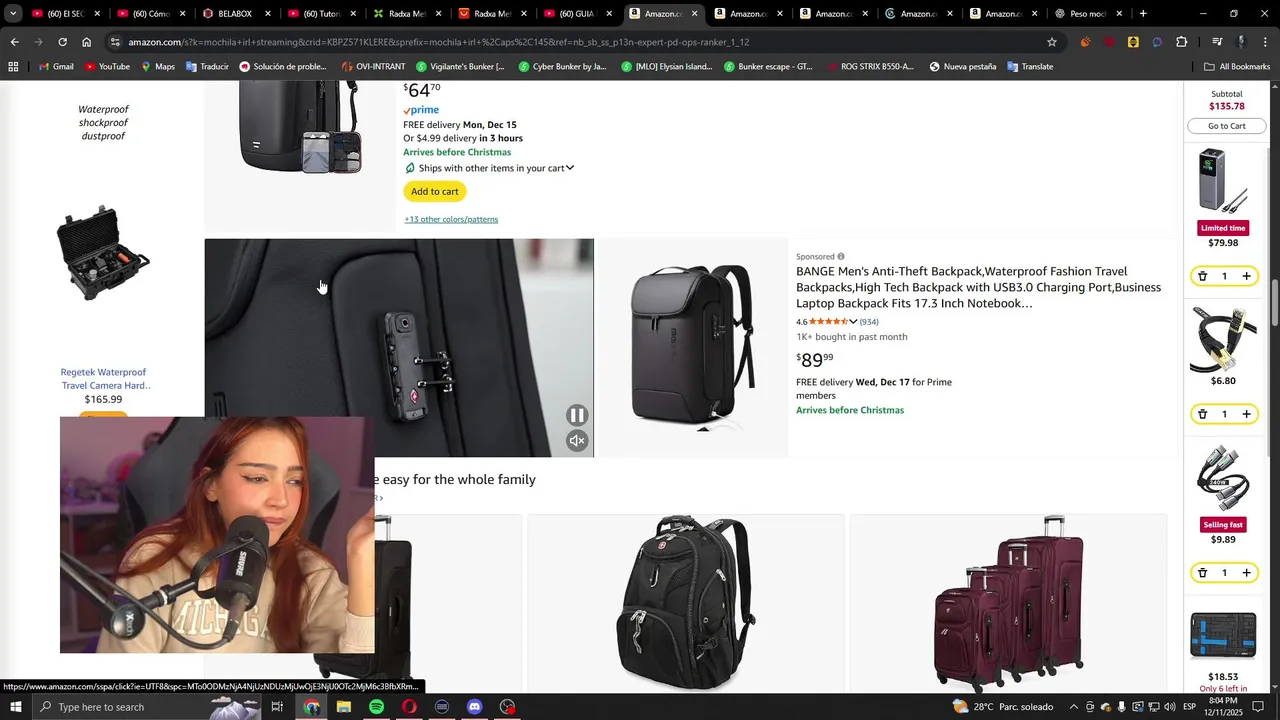Open the Chrome extensions puzzle icon
Viewport: 1280px width, 720px height.
(x=1181, y=42)
